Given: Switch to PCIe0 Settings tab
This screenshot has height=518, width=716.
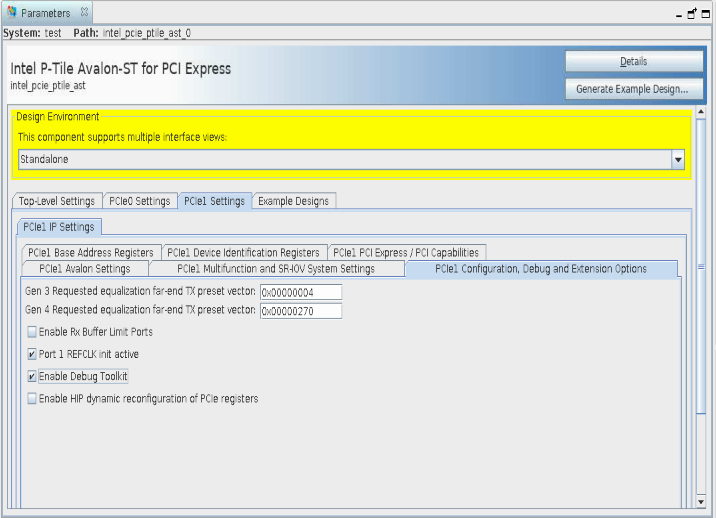Looking at the screenshot, I should coord(140,201).
